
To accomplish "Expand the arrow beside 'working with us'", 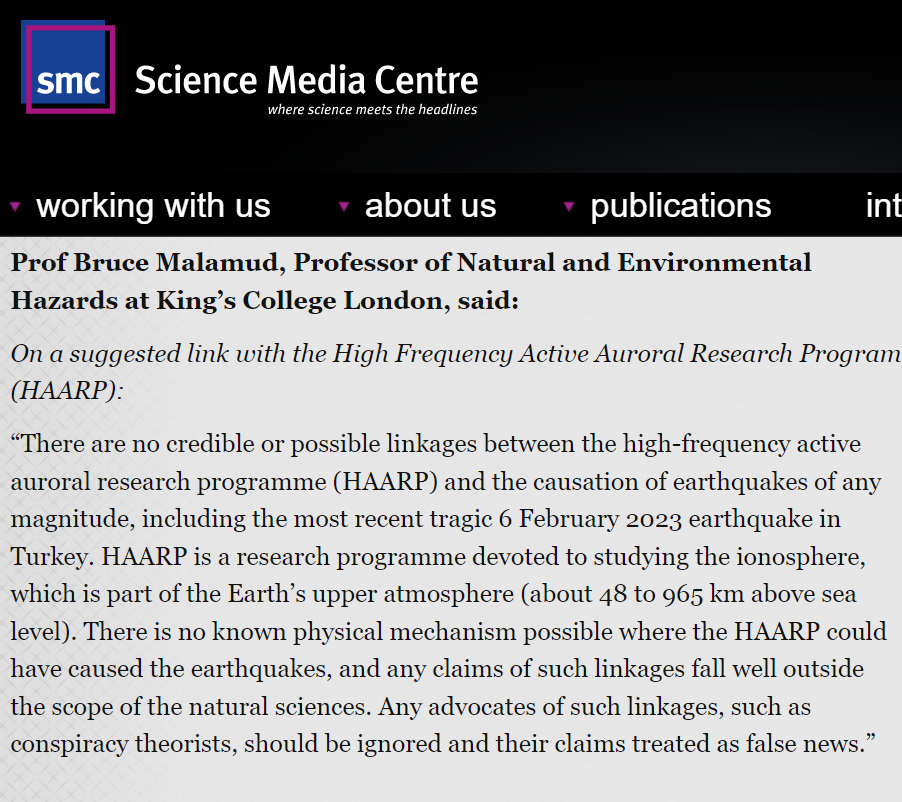I will (x=15, y=206).
